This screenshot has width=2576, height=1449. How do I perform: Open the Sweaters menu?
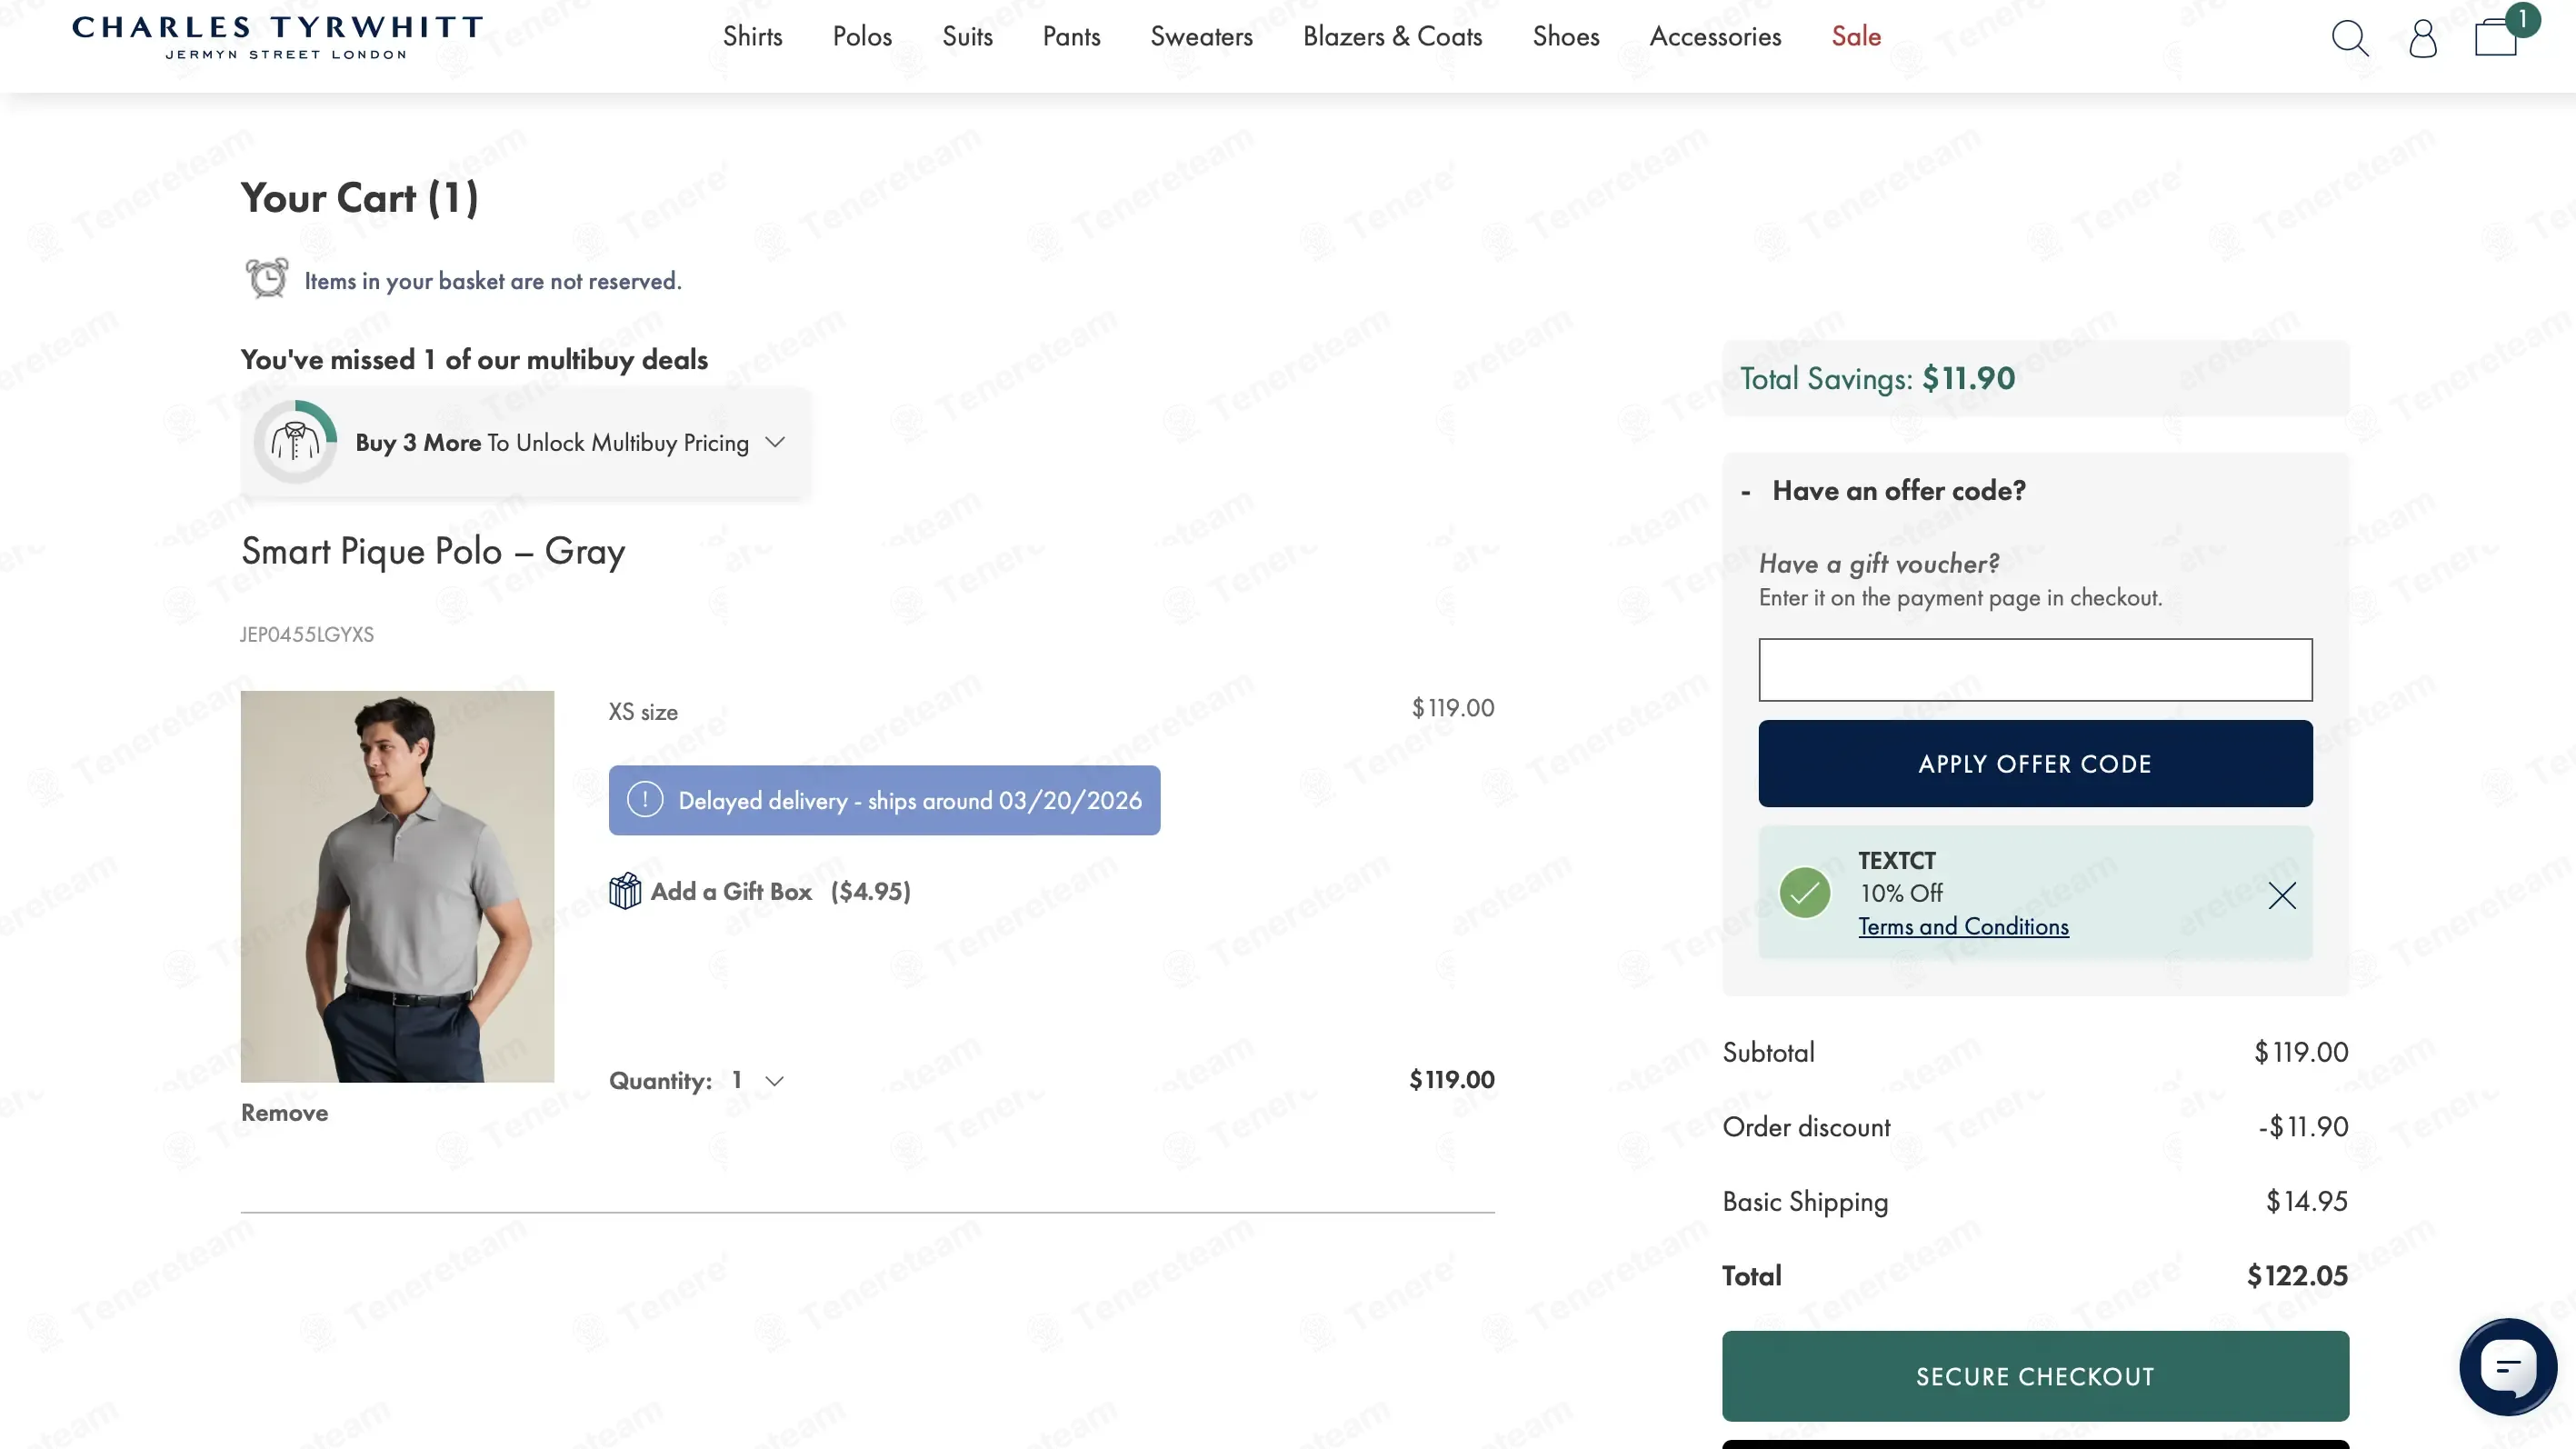pos(1201,37)
